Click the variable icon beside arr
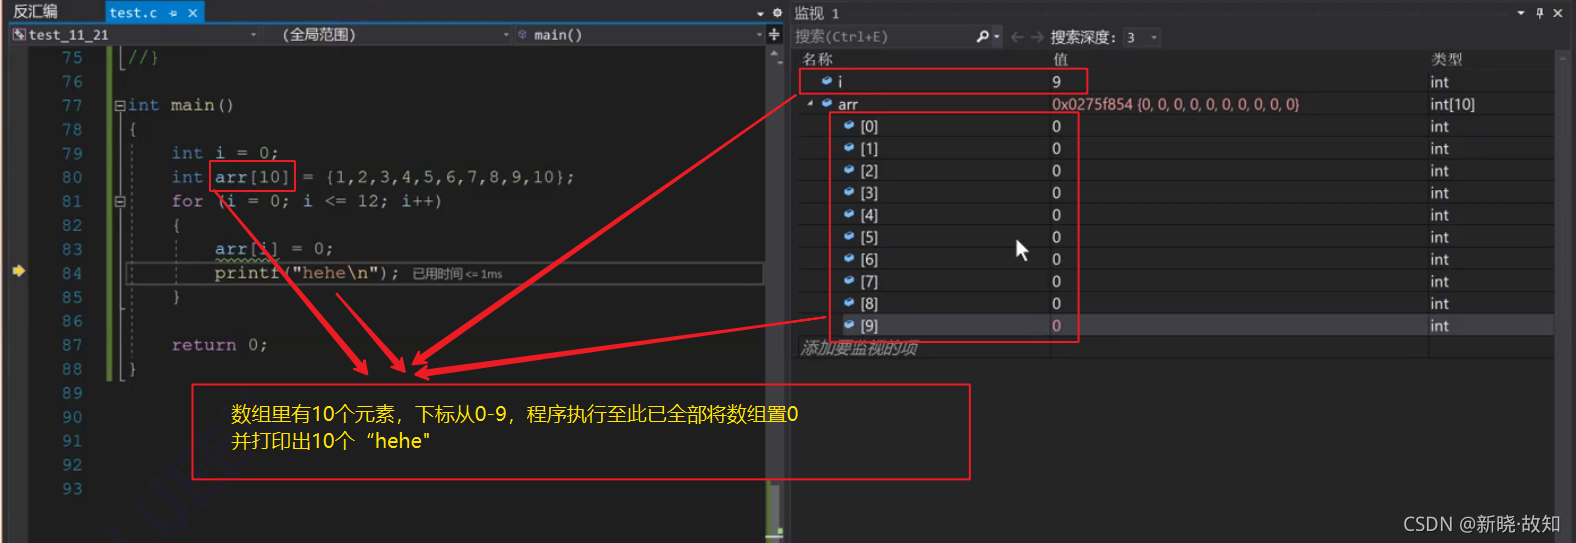 pyautogui.click(x=826, y=103)
